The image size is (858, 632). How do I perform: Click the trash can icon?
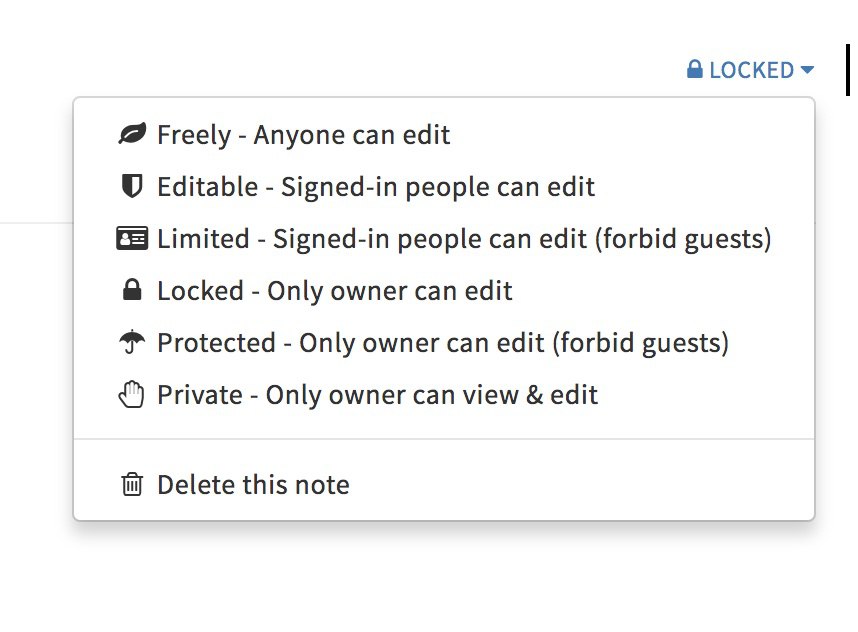[132, 485]
